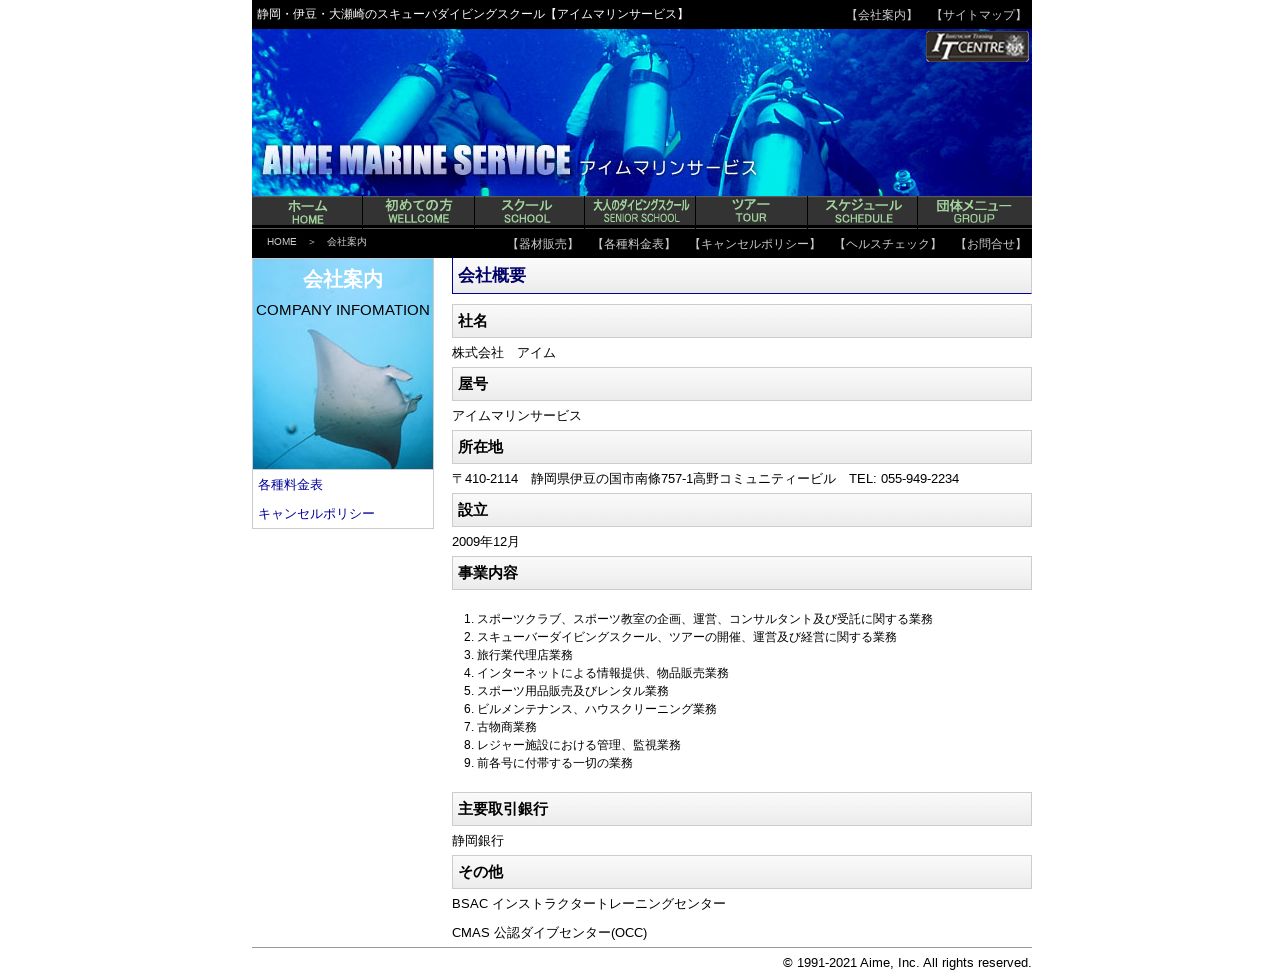Click the 主要取引銀行 section header
1284x977 pixels.
pos(742,809)
